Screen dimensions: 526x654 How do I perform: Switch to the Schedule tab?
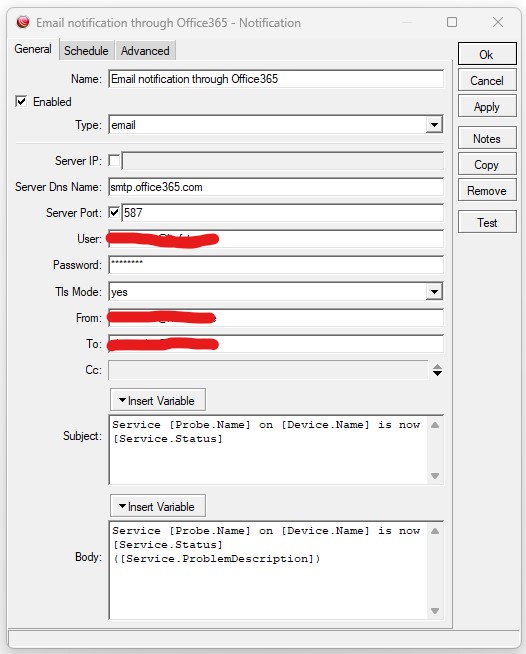click(86, 51)
